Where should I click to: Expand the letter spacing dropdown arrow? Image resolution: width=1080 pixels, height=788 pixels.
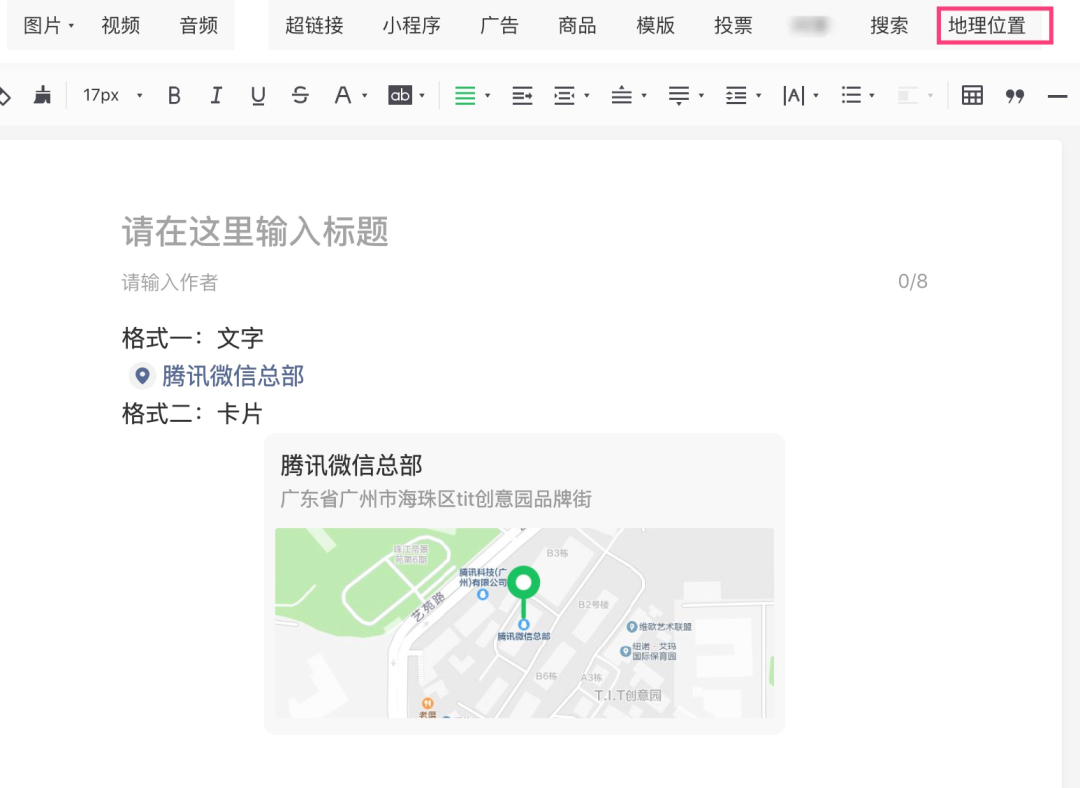(816, 96)
